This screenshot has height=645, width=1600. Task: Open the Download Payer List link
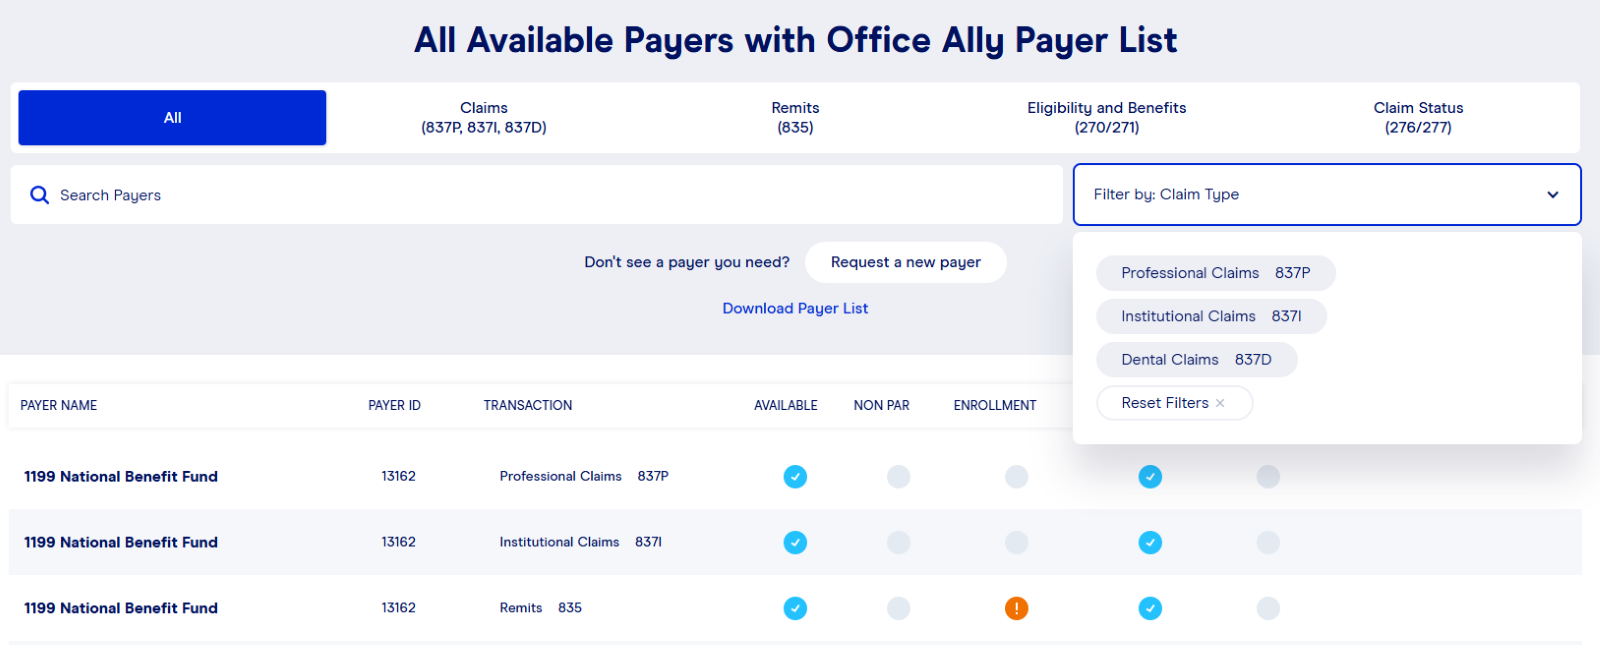(795, 308)
